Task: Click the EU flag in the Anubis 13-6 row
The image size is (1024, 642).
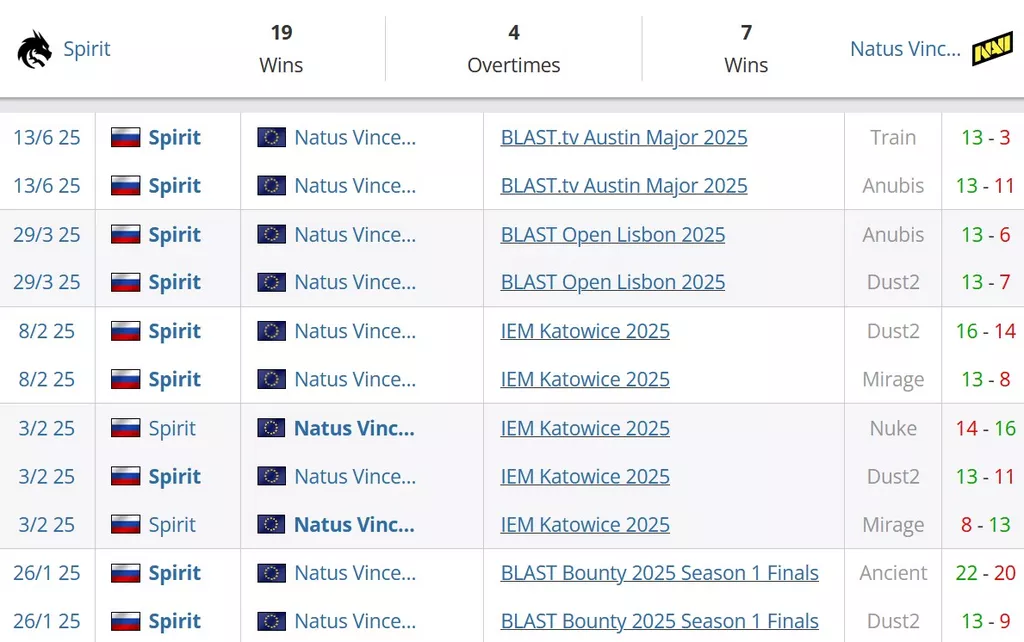Action: point(271,234)
